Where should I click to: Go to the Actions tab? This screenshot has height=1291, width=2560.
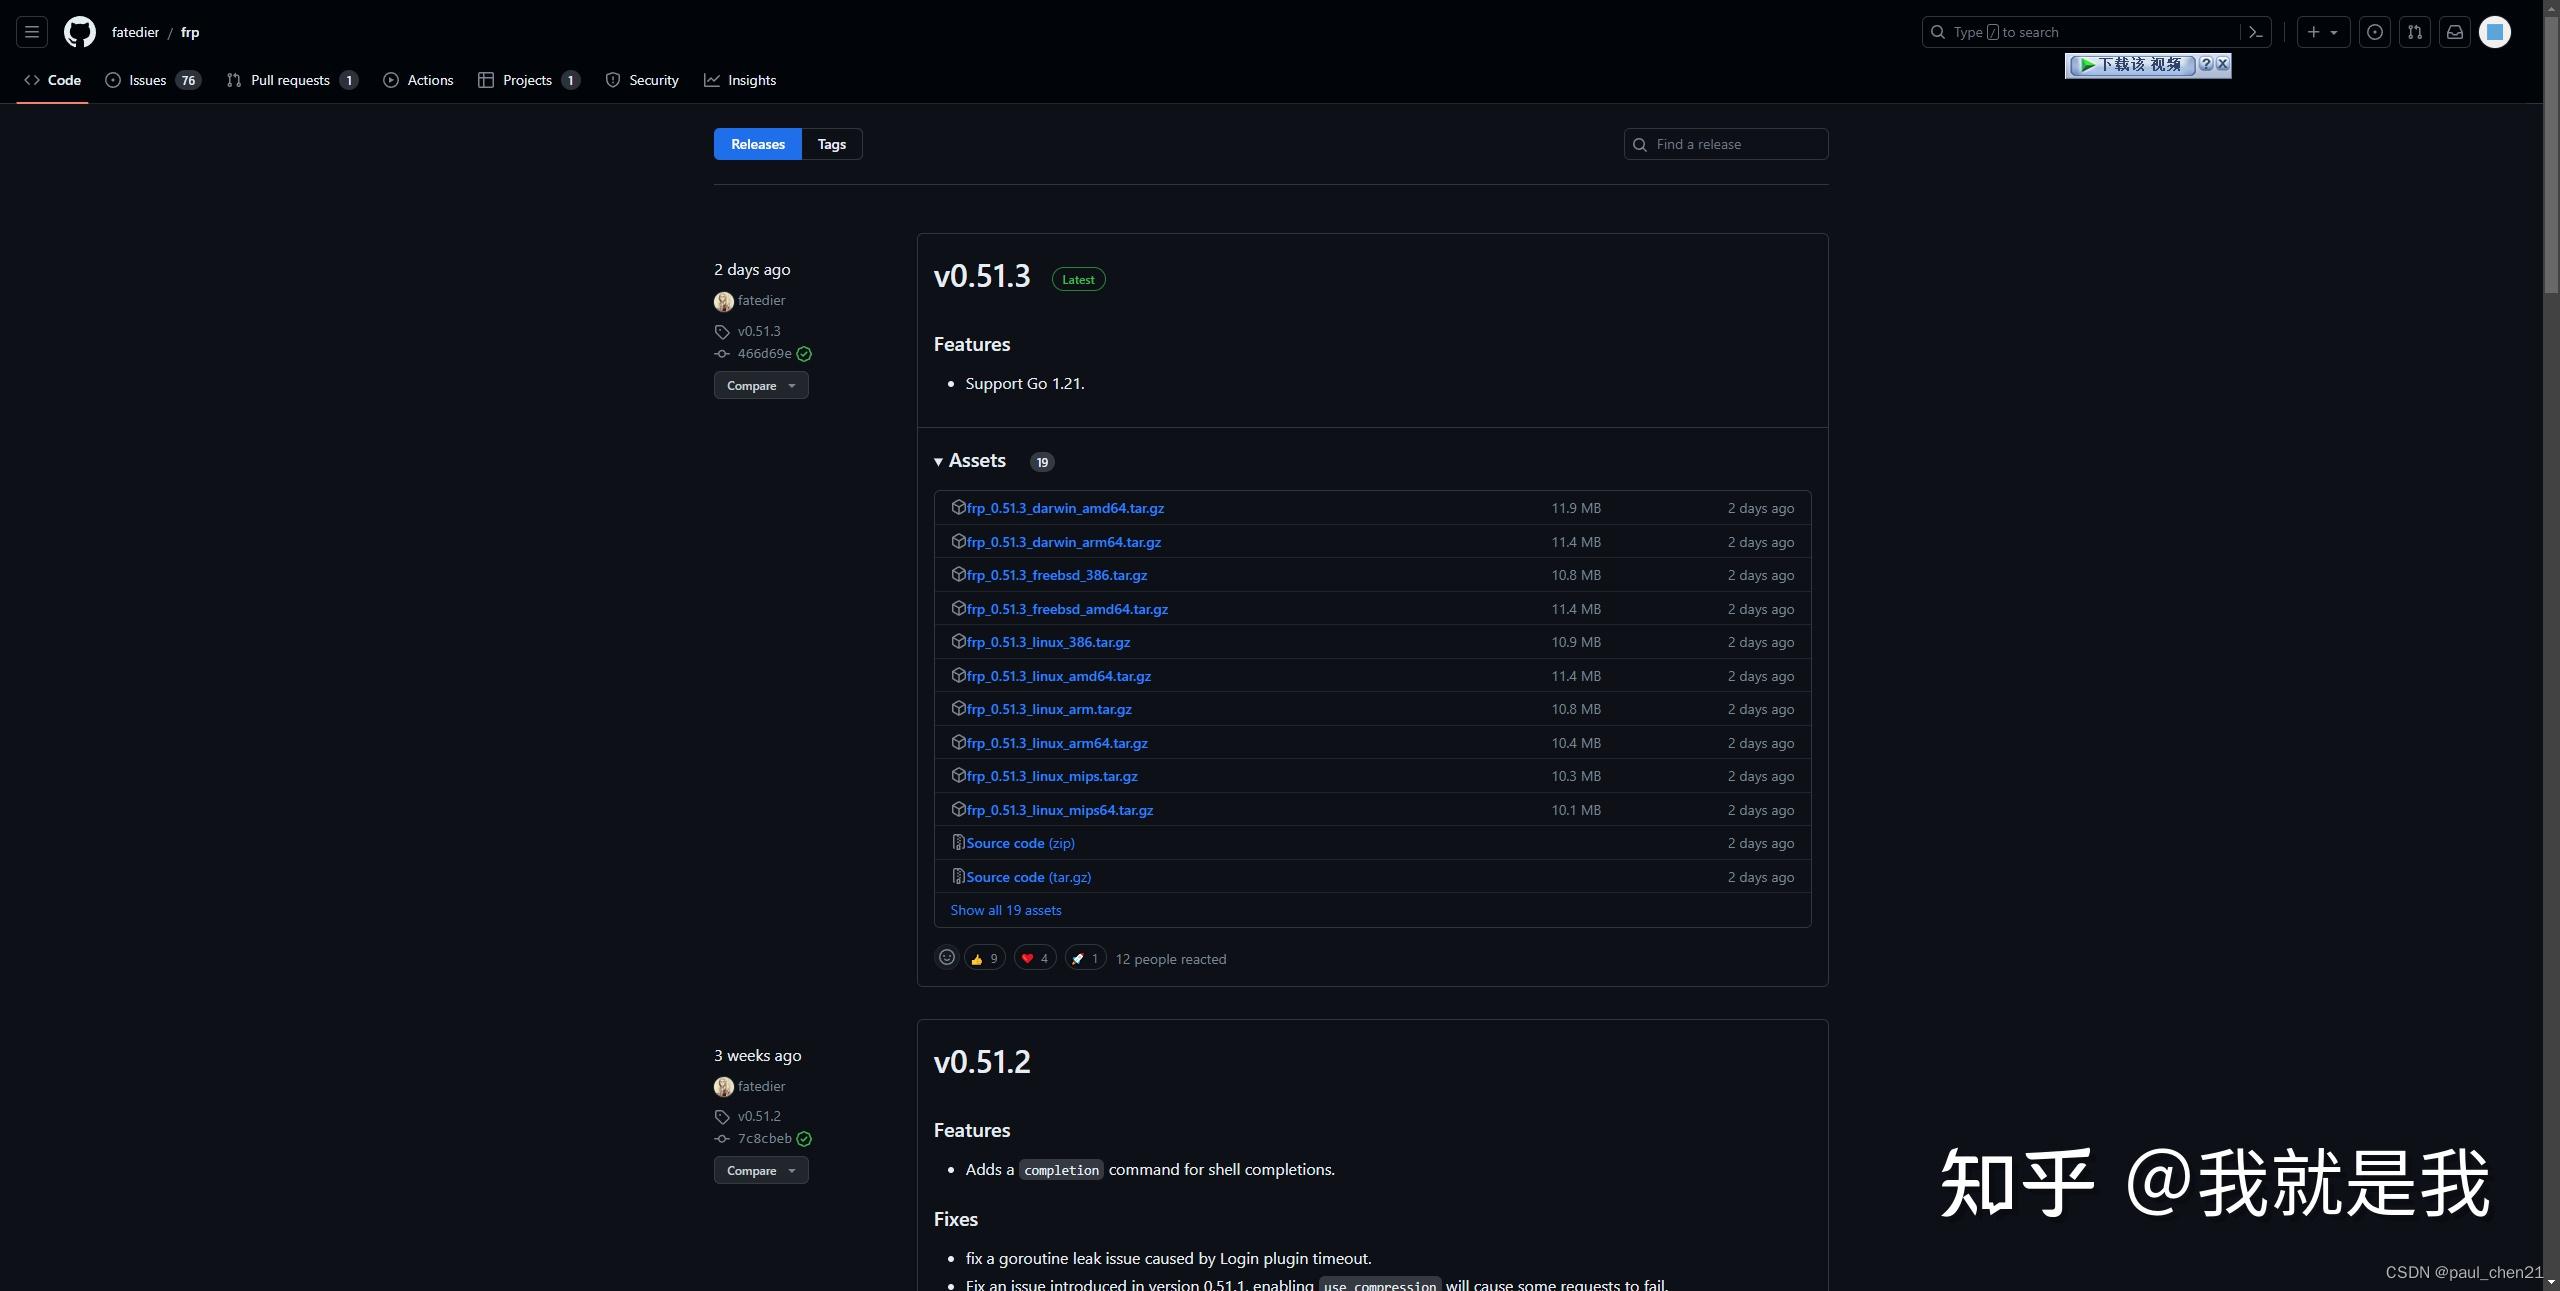[418, 80]
